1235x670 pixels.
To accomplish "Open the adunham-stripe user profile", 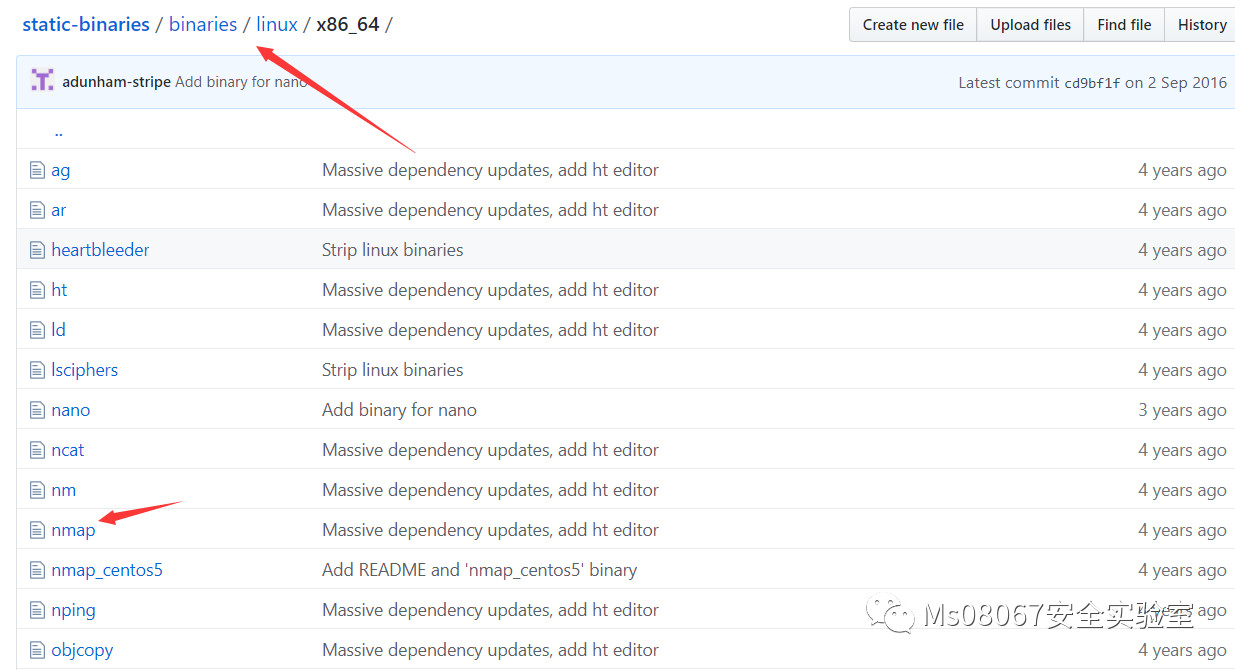I will 116,82.
